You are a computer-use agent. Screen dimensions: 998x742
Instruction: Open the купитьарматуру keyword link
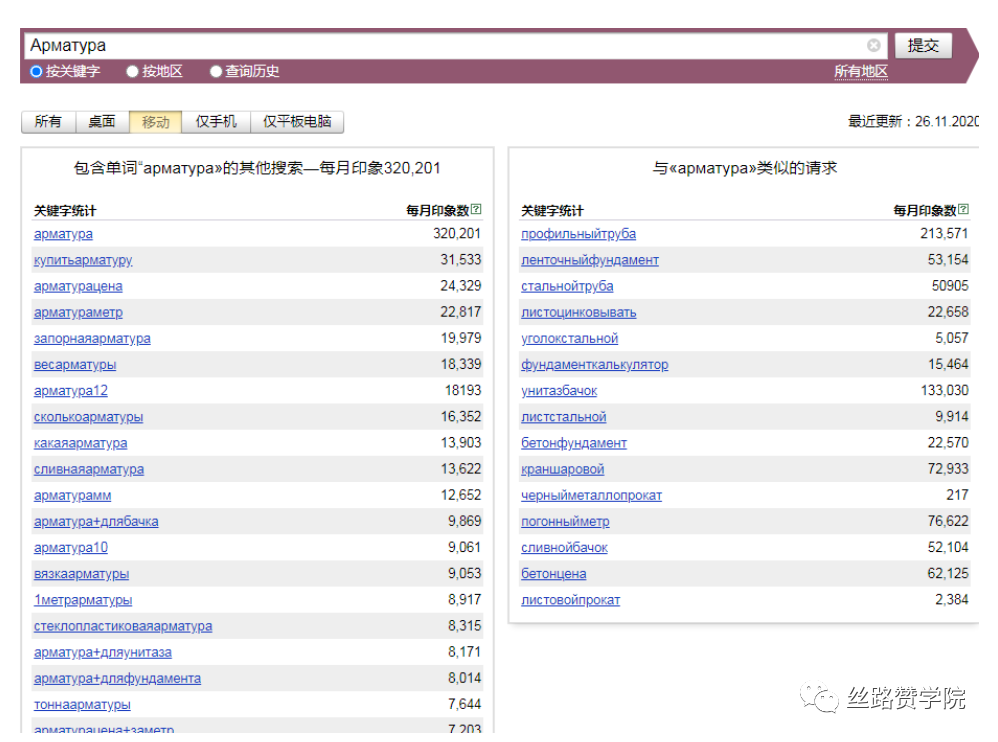(84, 260)
